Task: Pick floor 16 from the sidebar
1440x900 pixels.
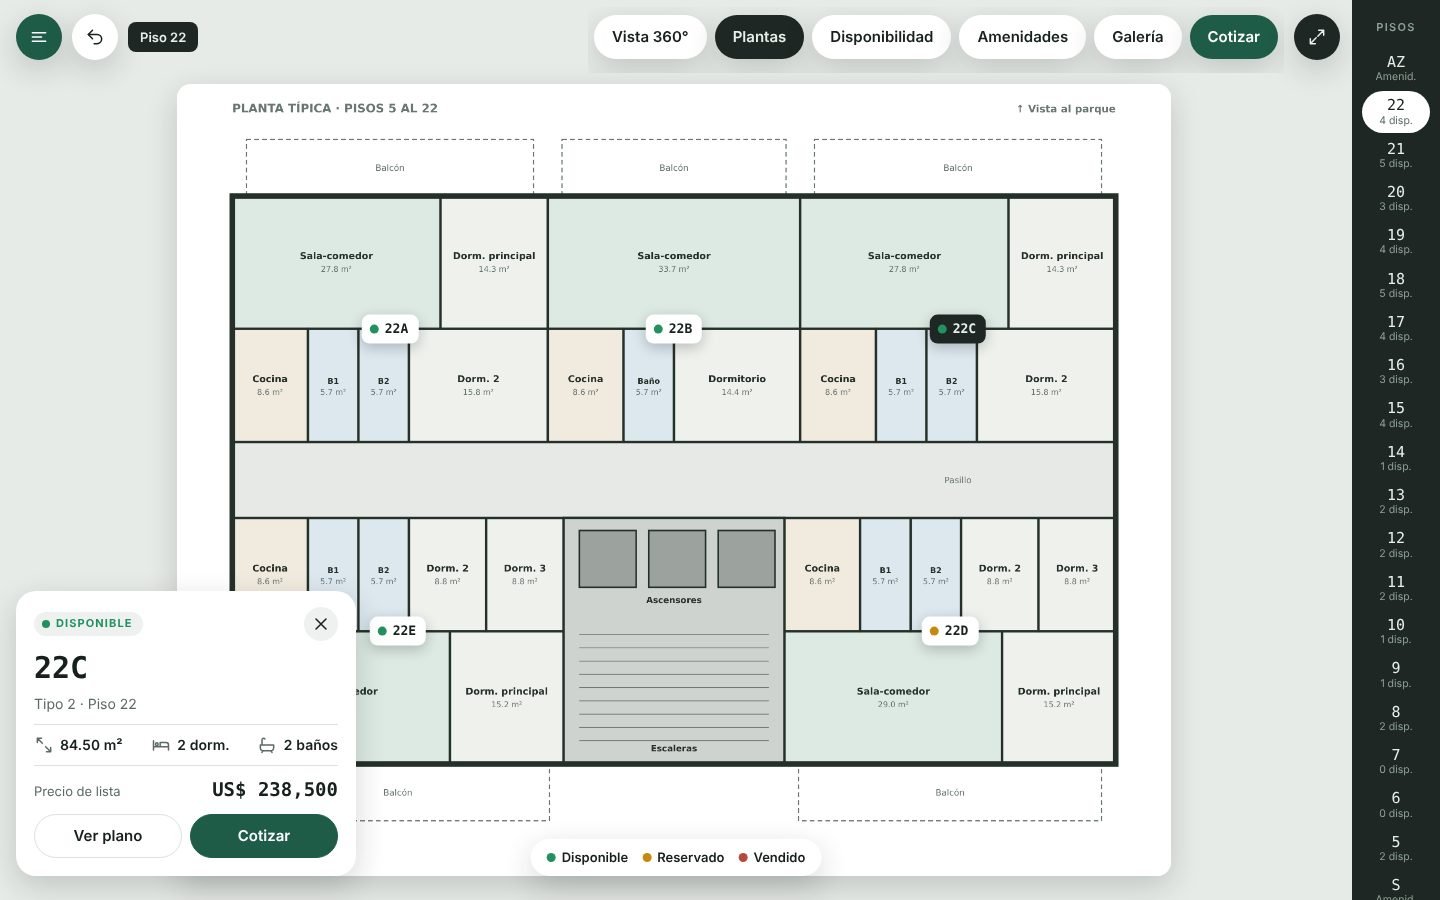Action: click(x=1396, y=371)
